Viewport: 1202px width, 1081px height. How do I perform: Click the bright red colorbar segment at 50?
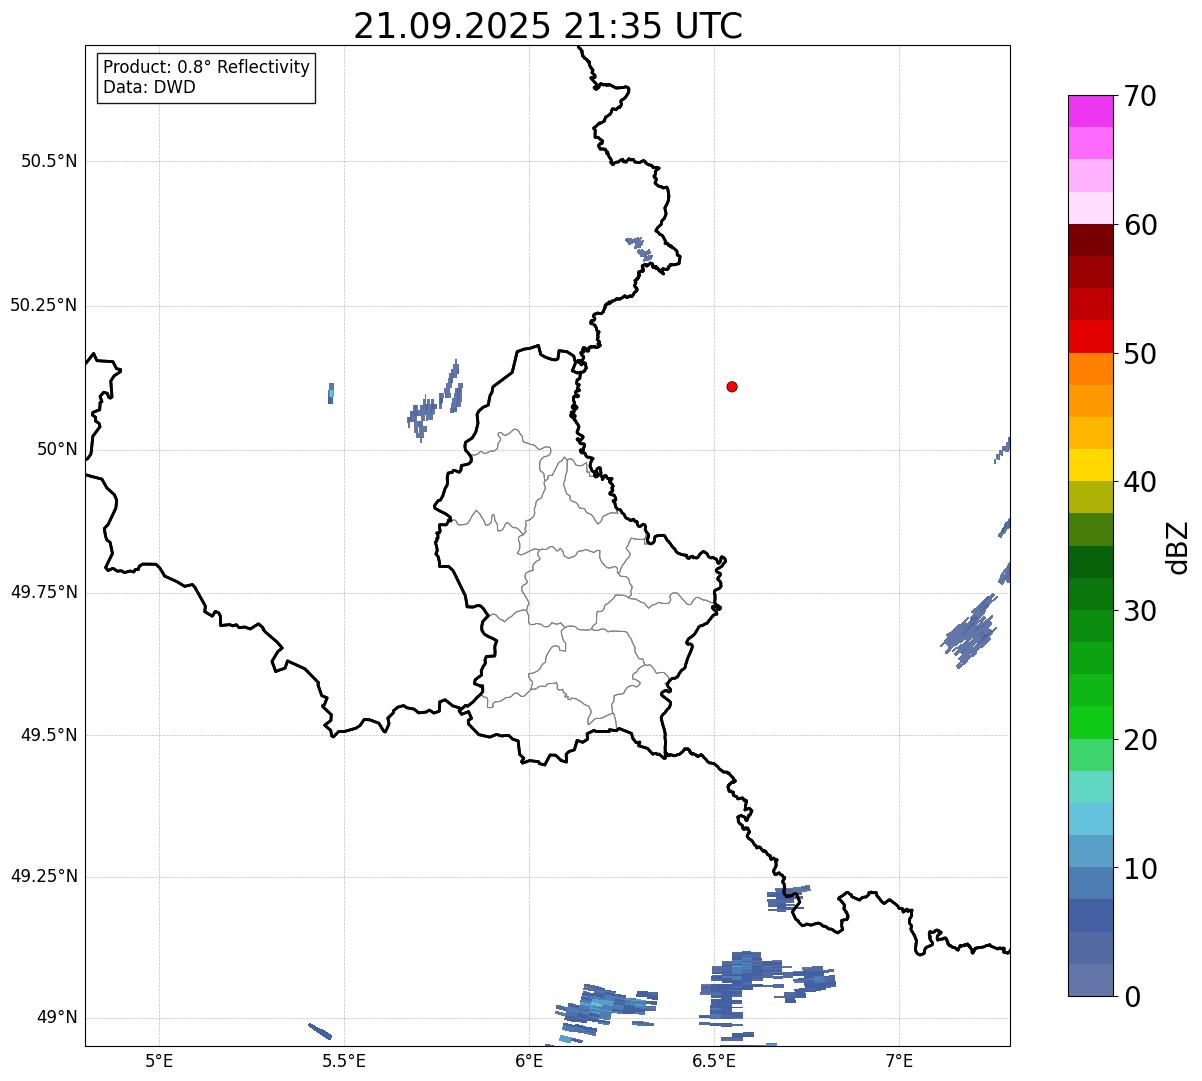(x=1090, y=337)
